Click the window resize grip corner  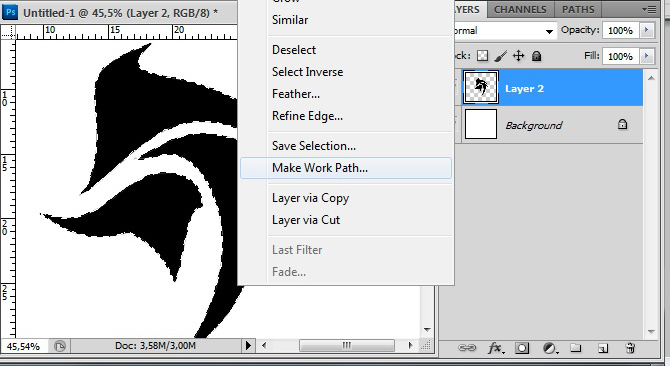(x=426, y=346)
